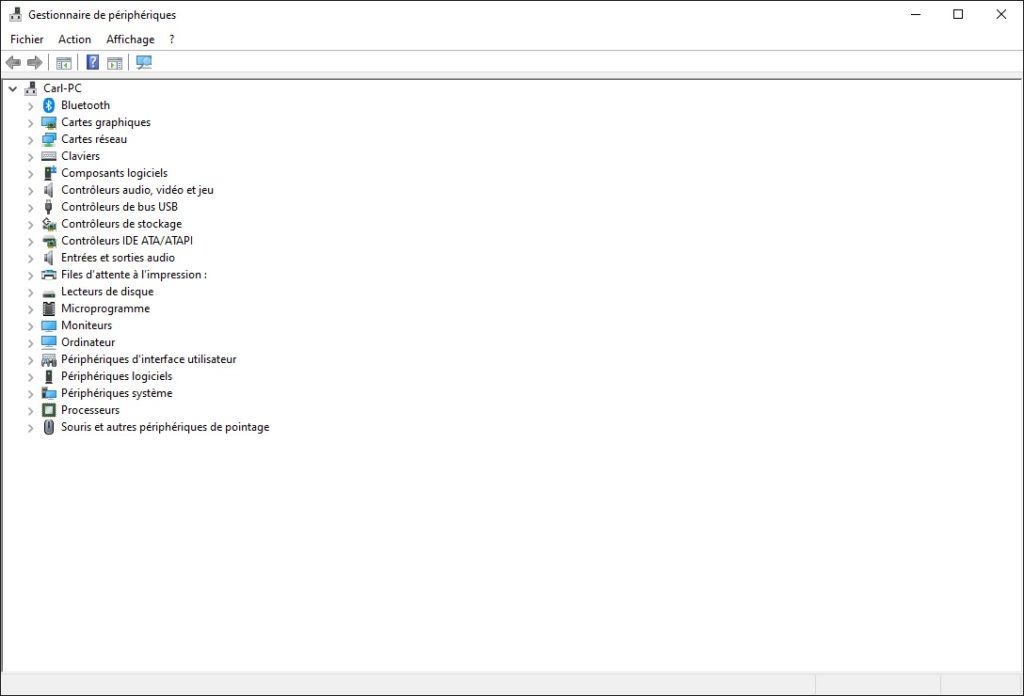The height and width of the screenshot is (696, 1024).
Task: Open the Affichage menu
Action: (131, 39)
